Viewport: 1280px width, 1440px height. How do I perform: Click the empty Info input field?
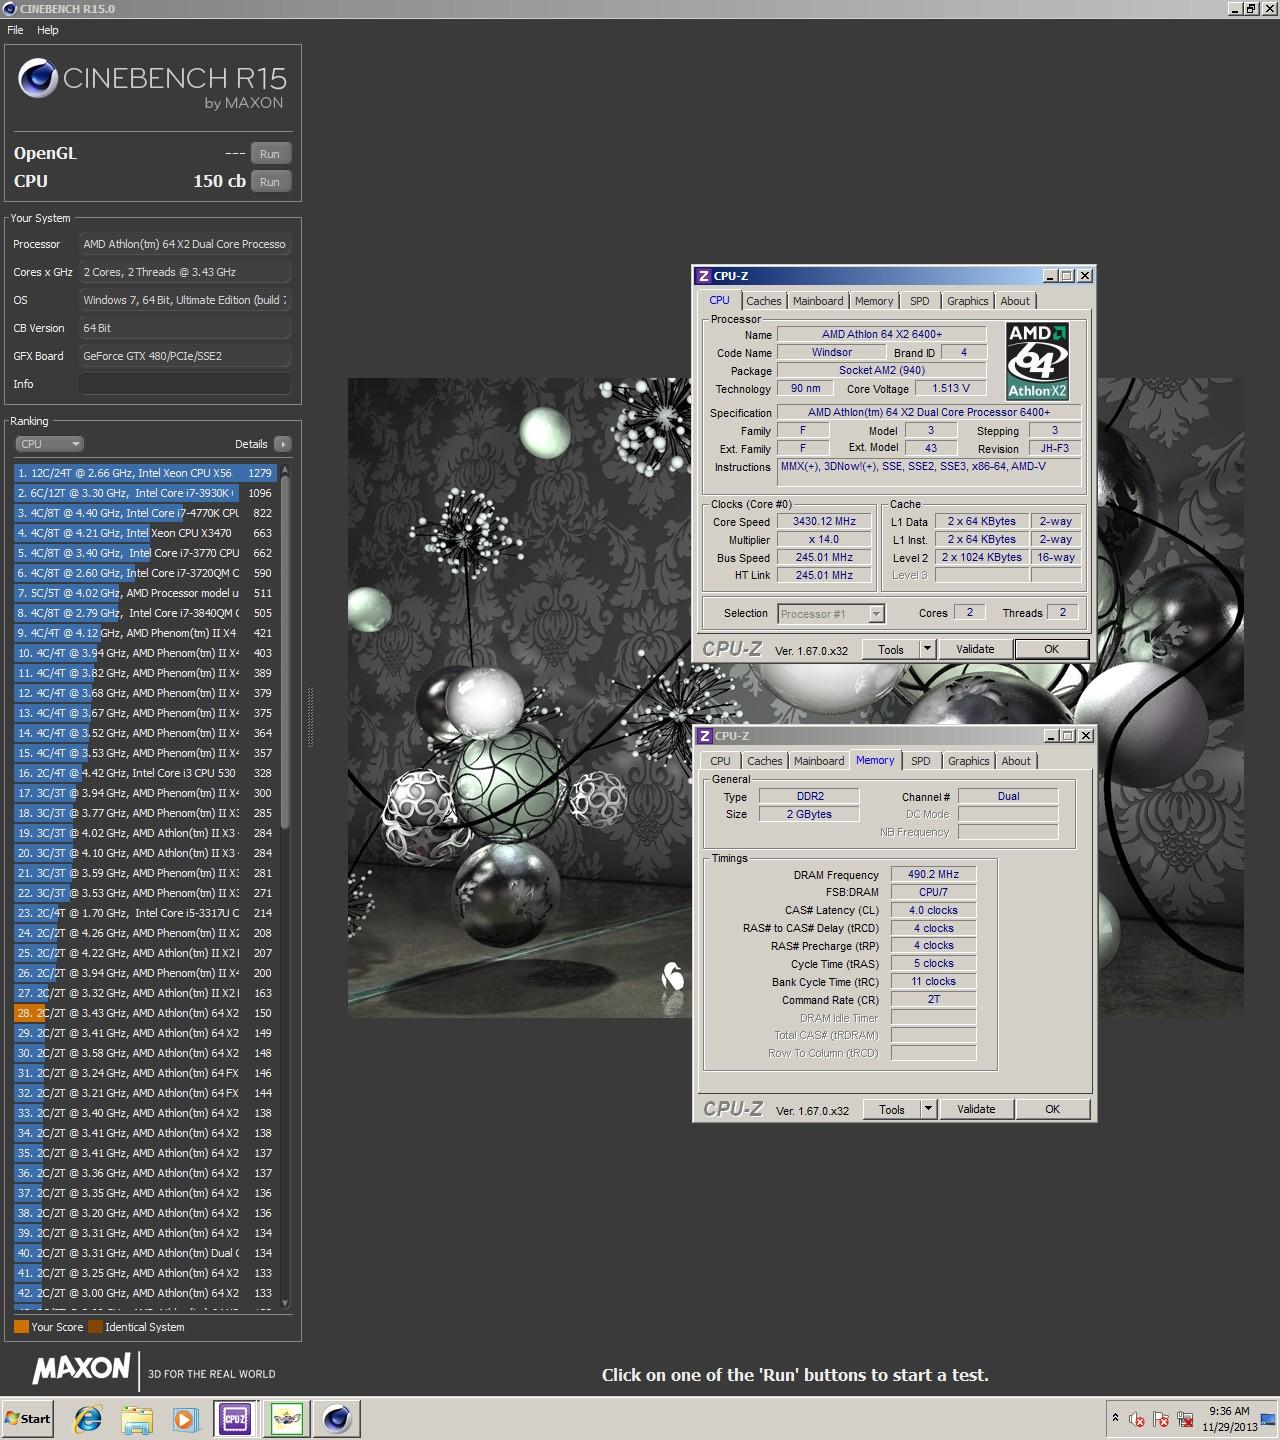185,384
